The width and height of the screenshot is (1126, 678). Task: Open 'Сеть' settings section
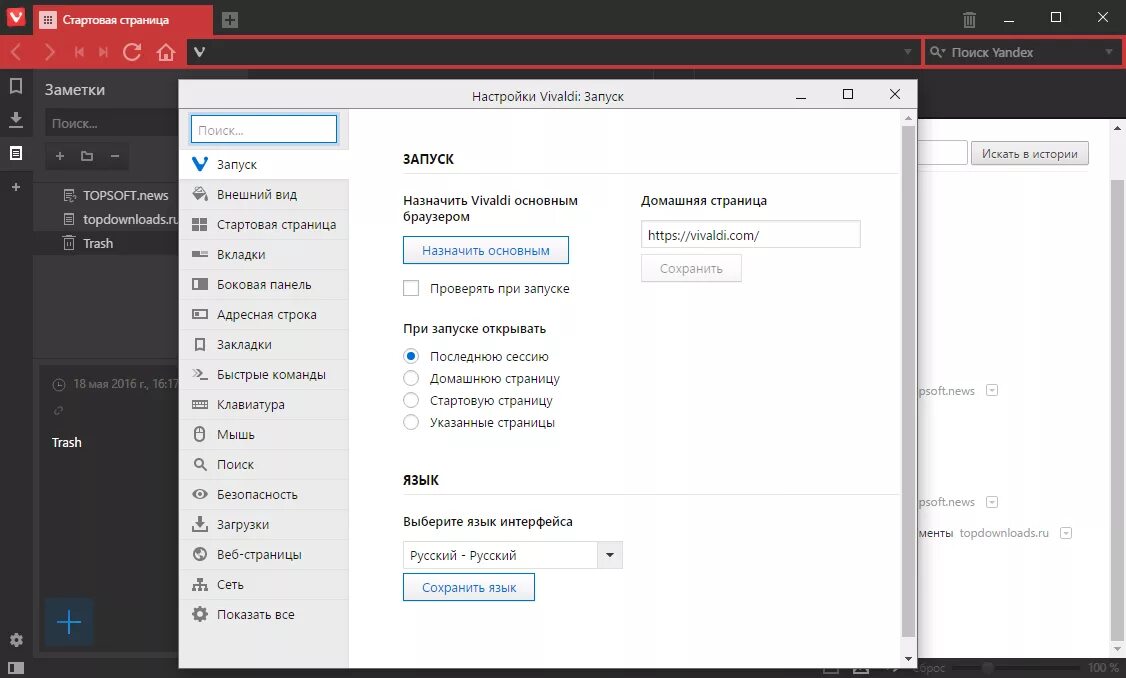coord(264,585)
